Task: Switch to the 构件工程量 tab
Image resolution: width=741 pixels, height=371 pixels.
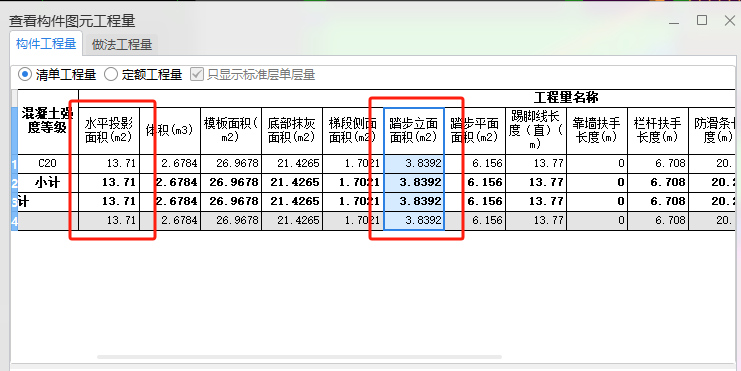Action: point(46,44)
